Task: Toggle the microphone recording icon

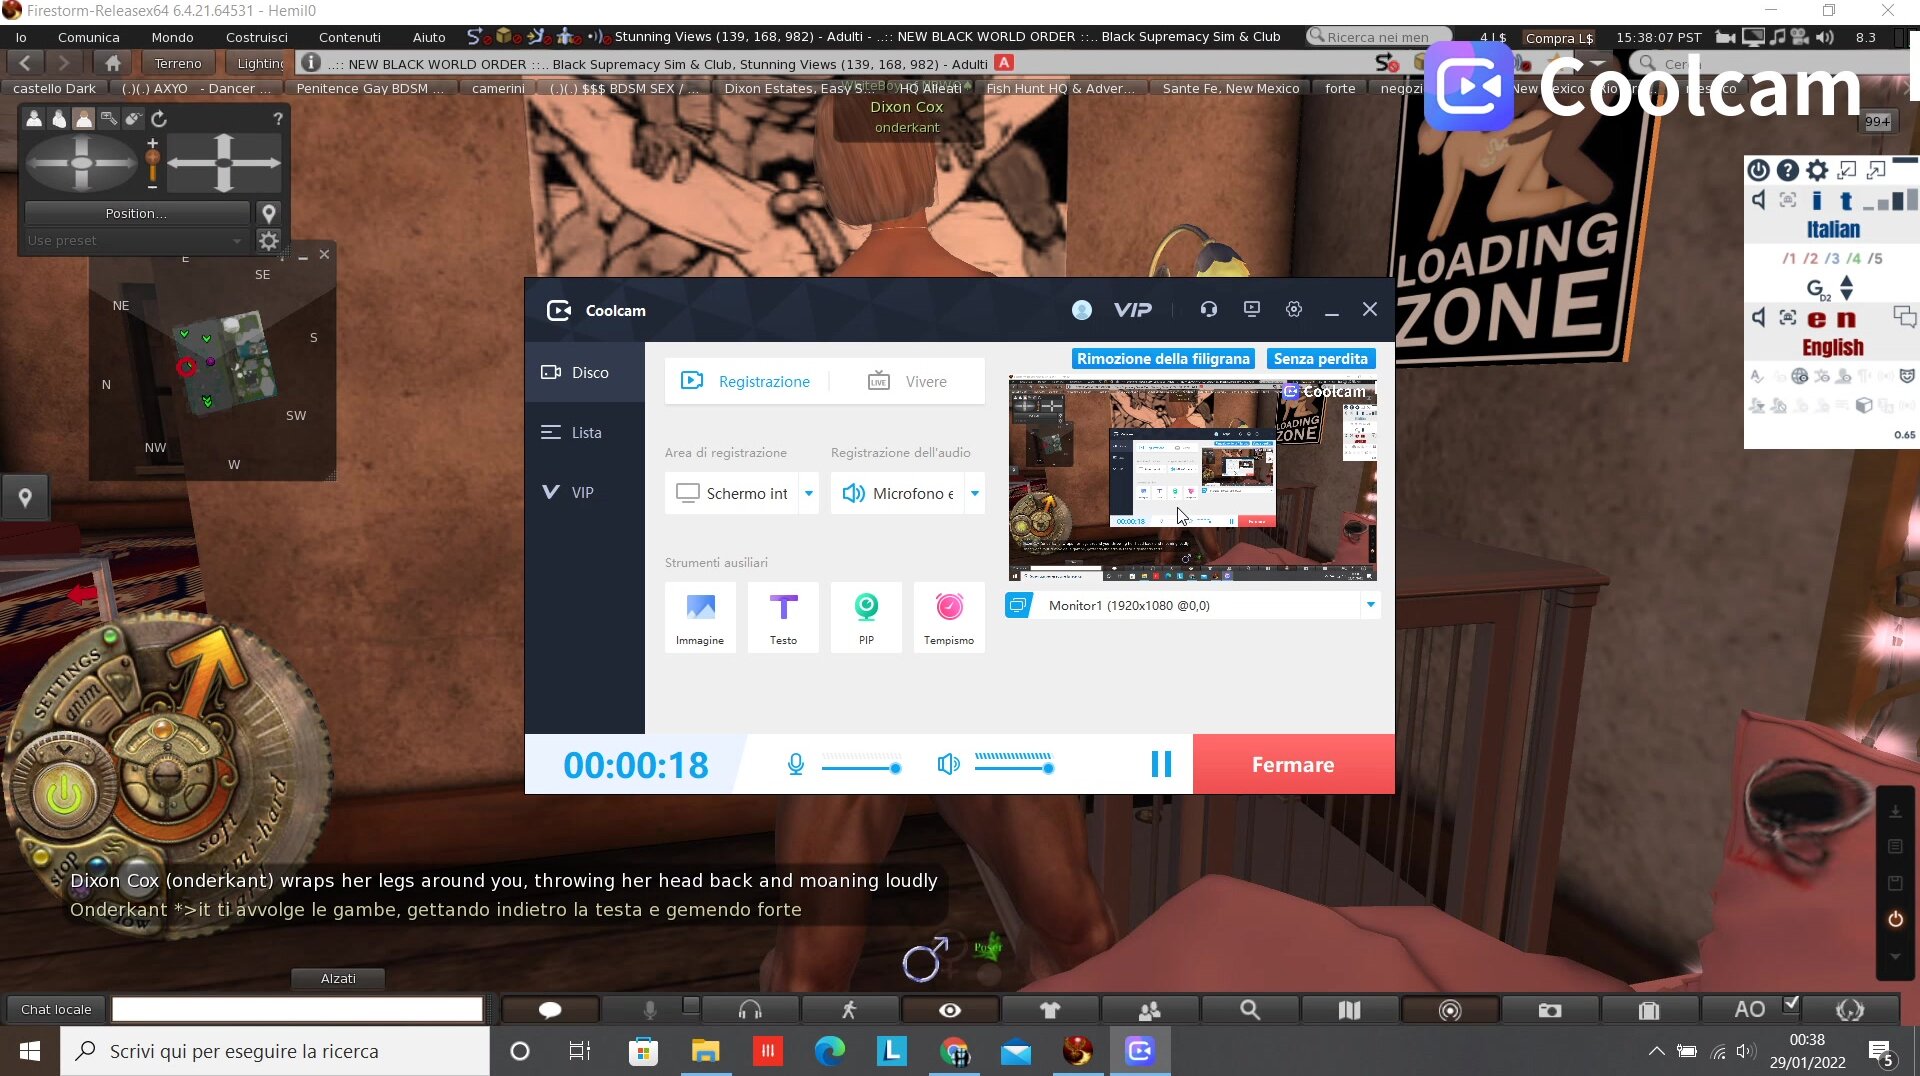Action: 795,765
